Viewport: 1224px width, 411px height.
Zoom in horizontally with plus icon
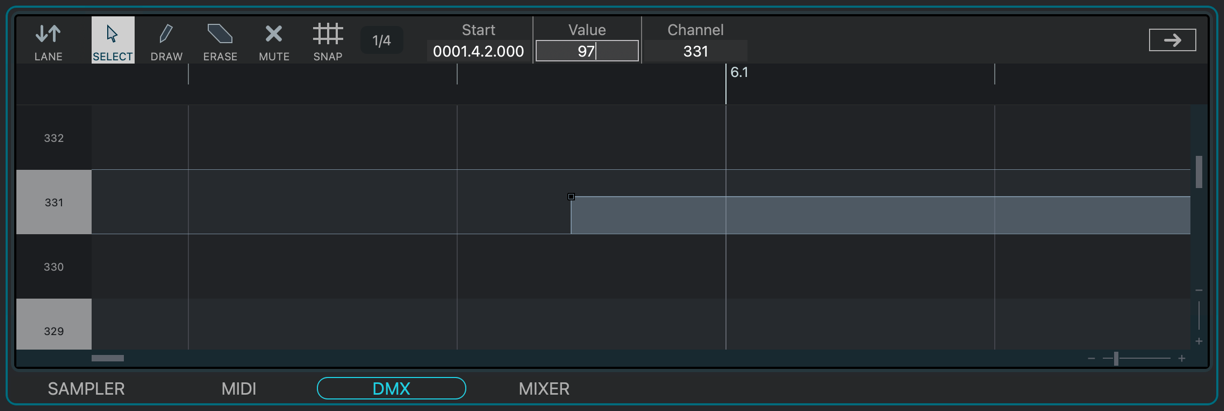(x=1182, y=358)
